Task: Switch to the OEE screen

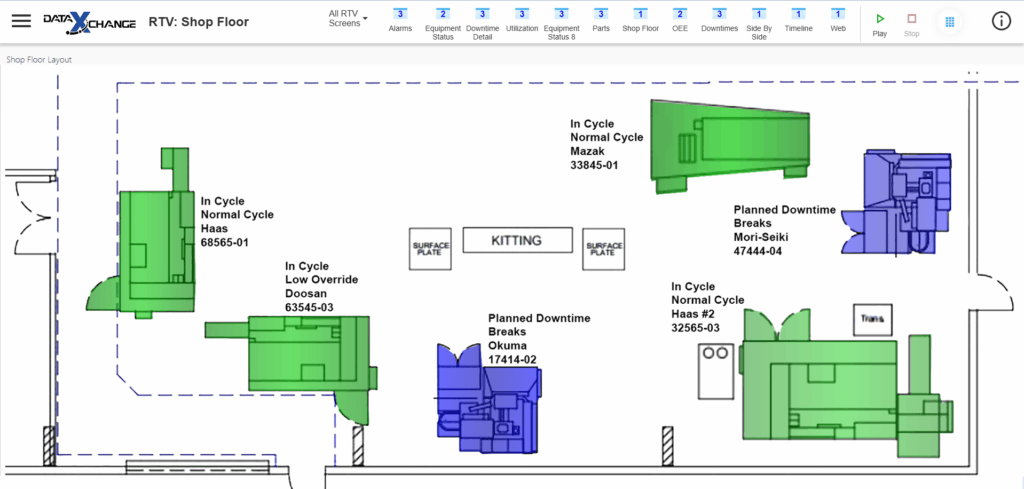Action: [x=680, y=21]
